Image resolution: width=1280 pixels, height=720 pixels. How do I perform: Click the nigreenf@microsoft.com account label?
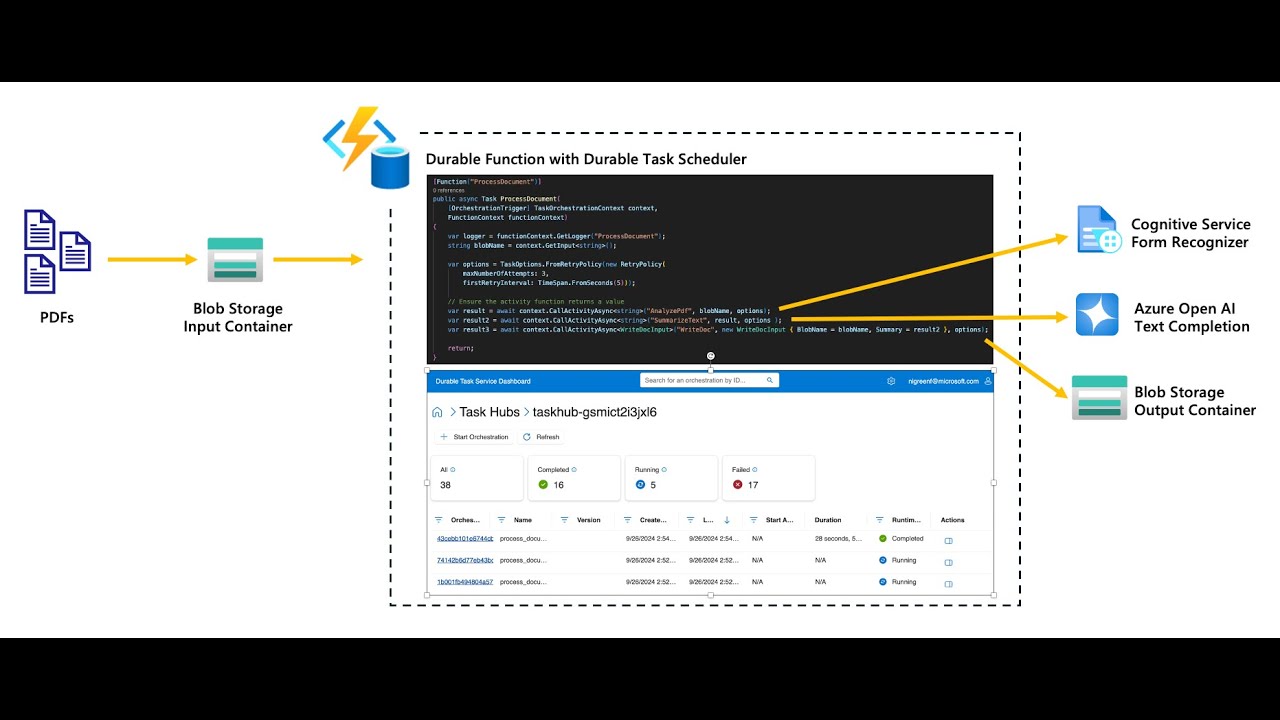pos(942,381)
